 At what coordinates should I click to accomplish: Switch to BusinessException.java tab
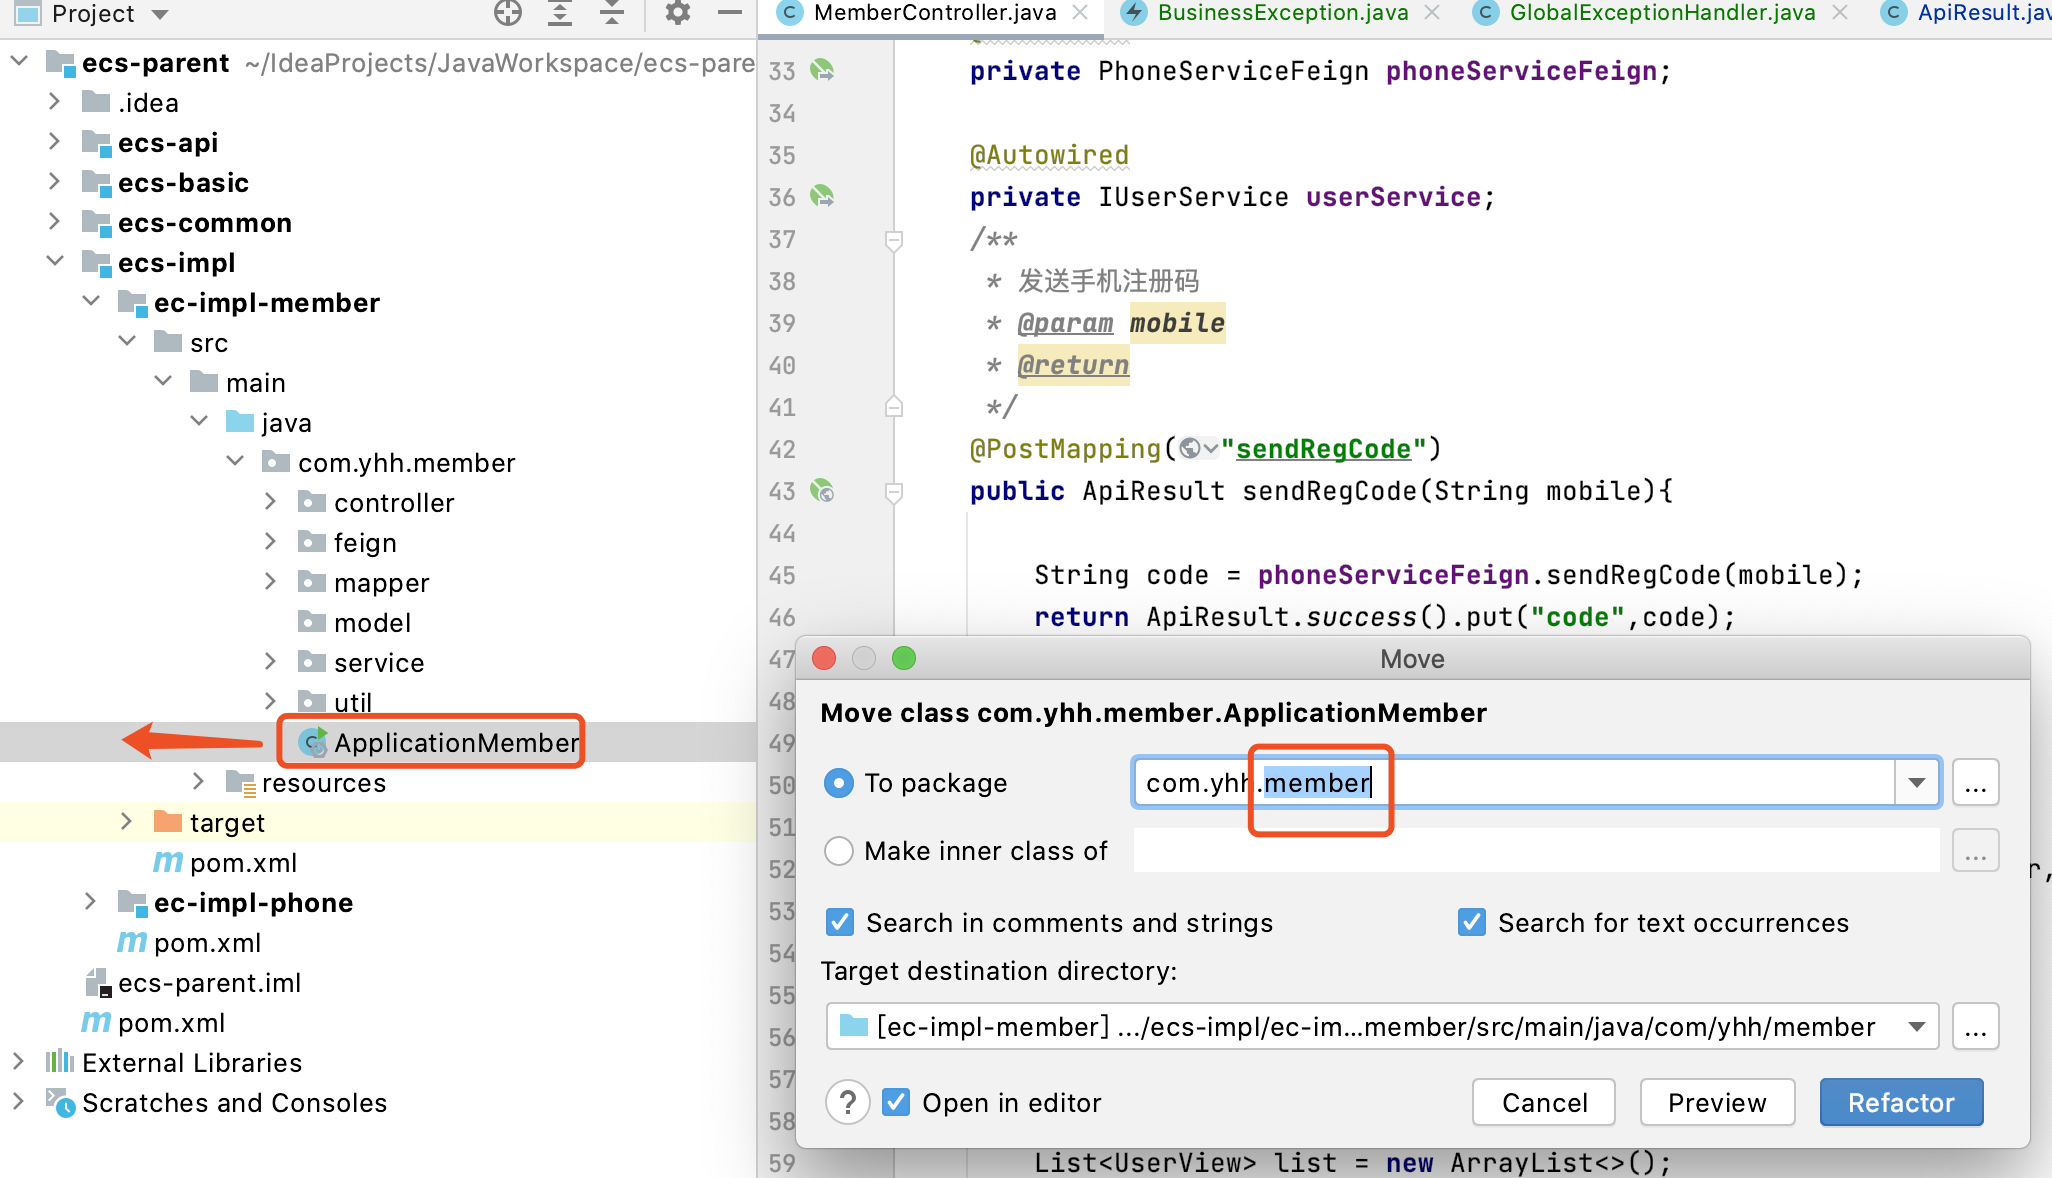point(1282,13)
